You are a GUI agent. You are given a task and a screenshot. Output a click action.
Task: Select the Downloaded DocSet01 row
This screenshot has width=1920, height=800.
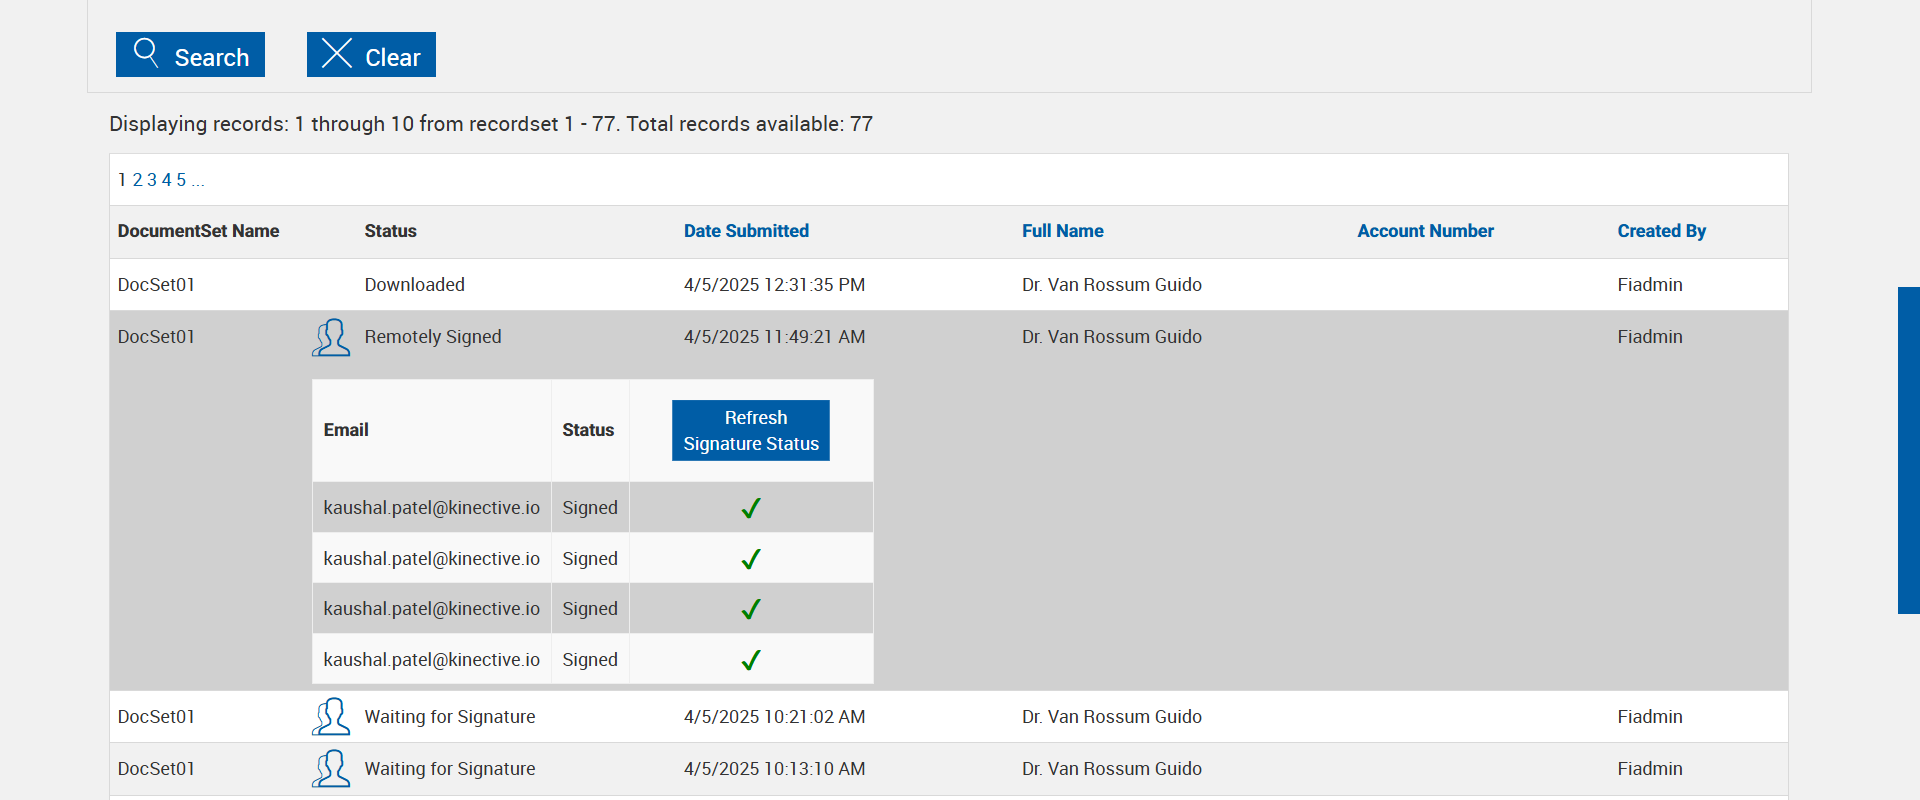click(x=414, y=285)
